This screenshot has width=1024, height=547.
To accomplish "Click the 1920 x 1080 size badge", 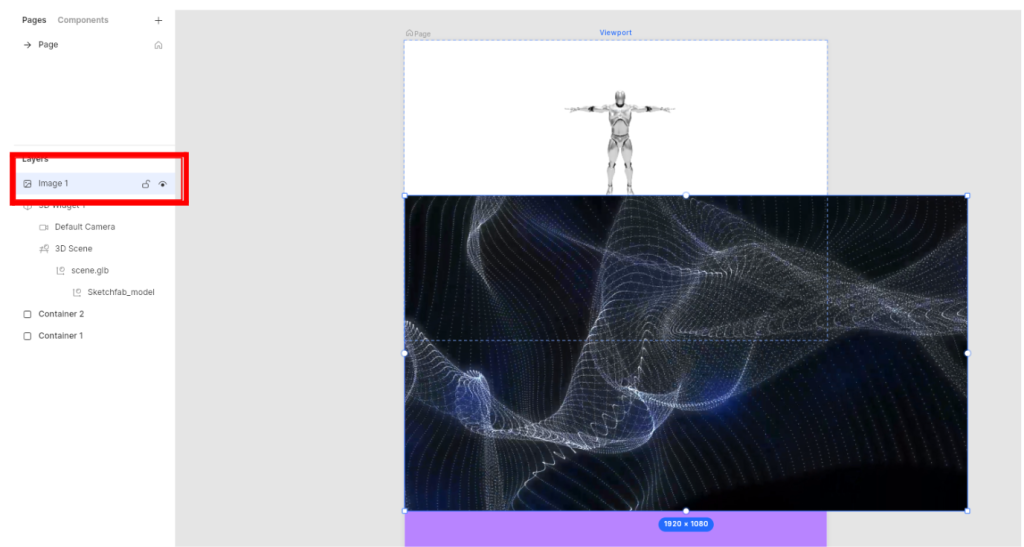I will pyautogui.click(x=685, y=524).
